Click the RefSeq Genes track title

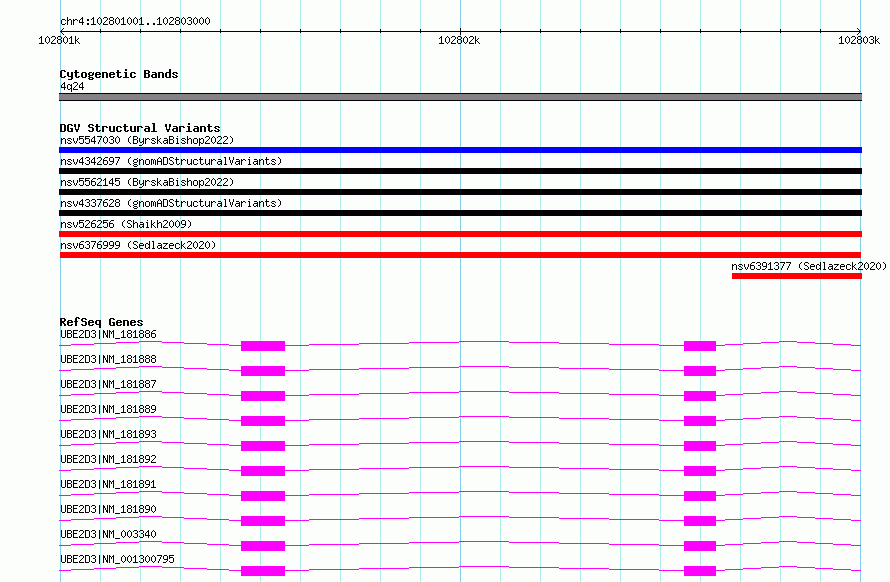pyautogui.click(x=101, y=322)
